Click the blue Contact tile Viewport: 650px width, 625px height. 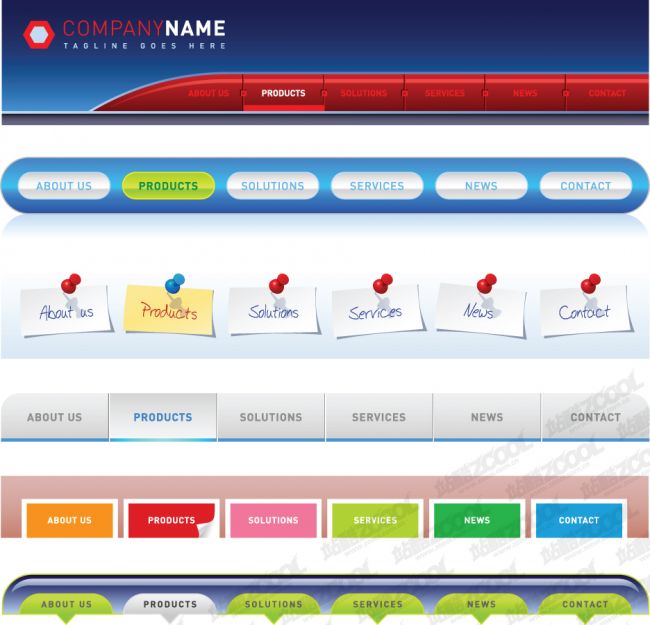[579, 520]
